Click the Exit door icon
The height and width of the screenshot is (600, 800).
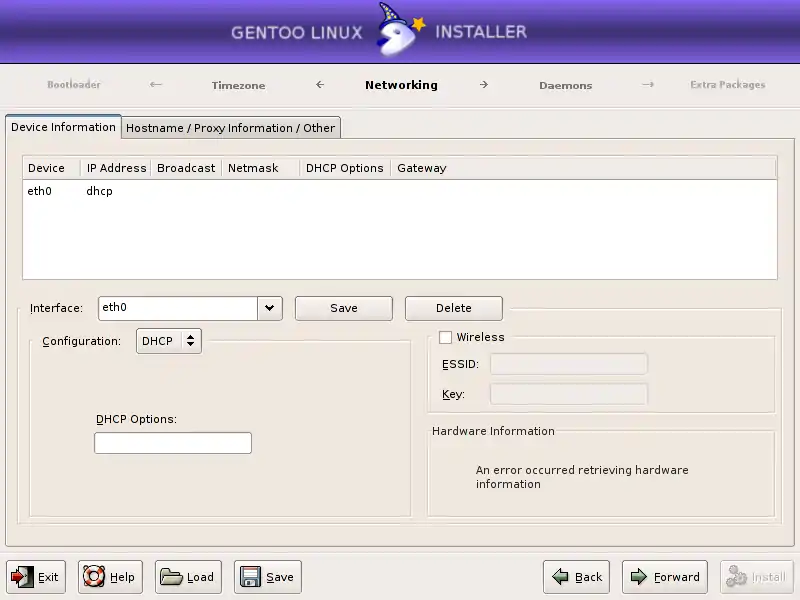(22, 577)
